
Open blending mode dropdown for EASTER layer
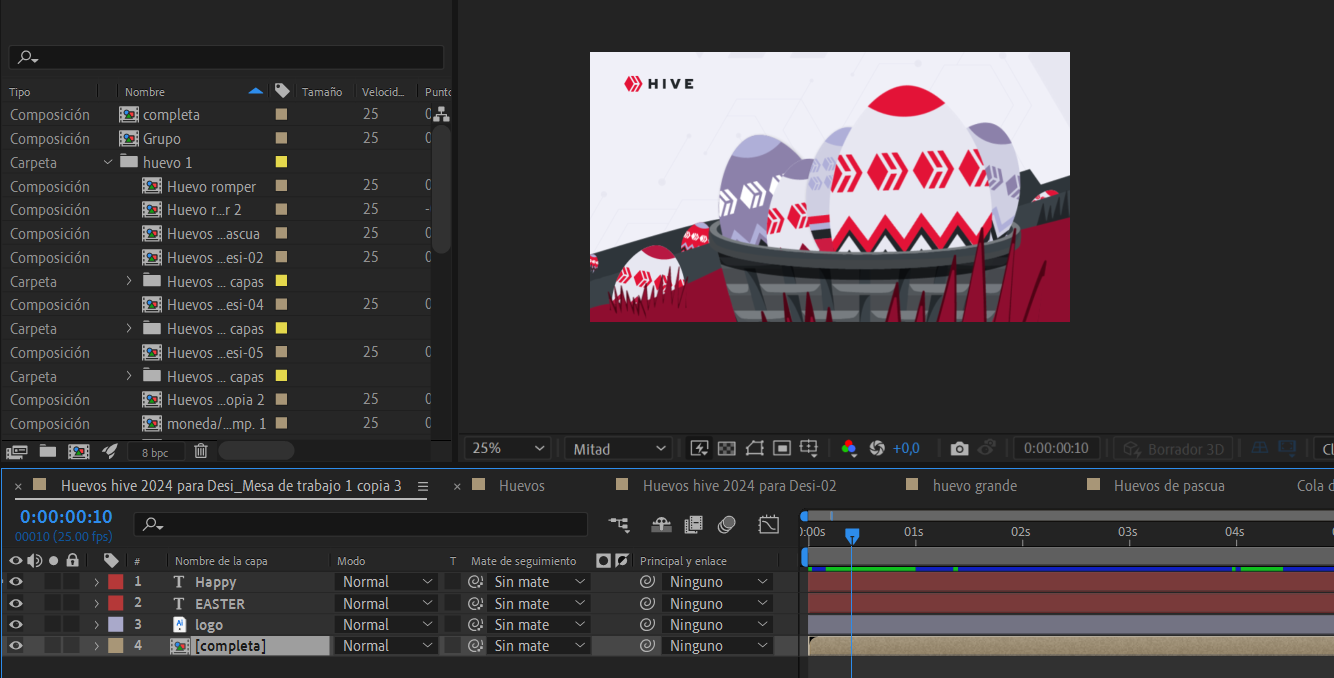click(x=387, y=604)
